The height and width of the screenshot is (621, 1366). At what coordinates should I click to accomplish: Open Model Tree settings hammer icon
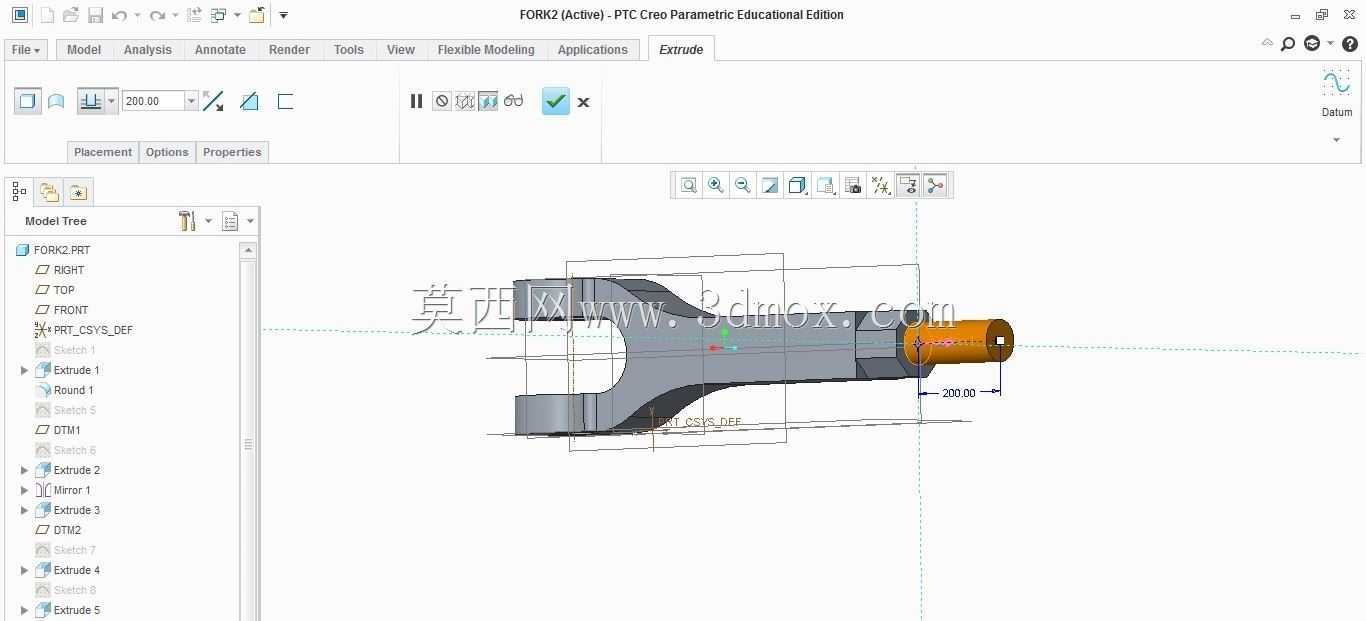point(187,221)
